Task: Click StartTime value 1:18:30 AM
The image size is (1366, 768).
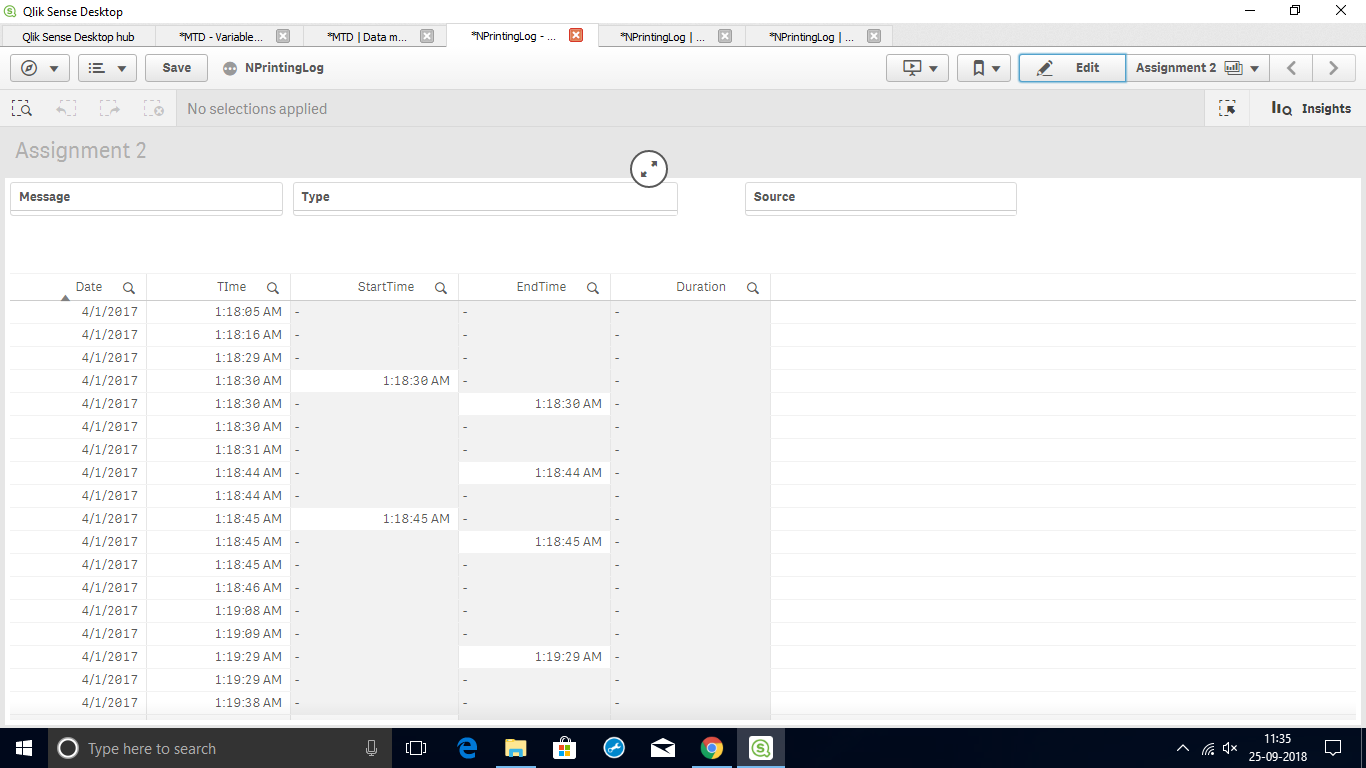Action: (375, 381)
